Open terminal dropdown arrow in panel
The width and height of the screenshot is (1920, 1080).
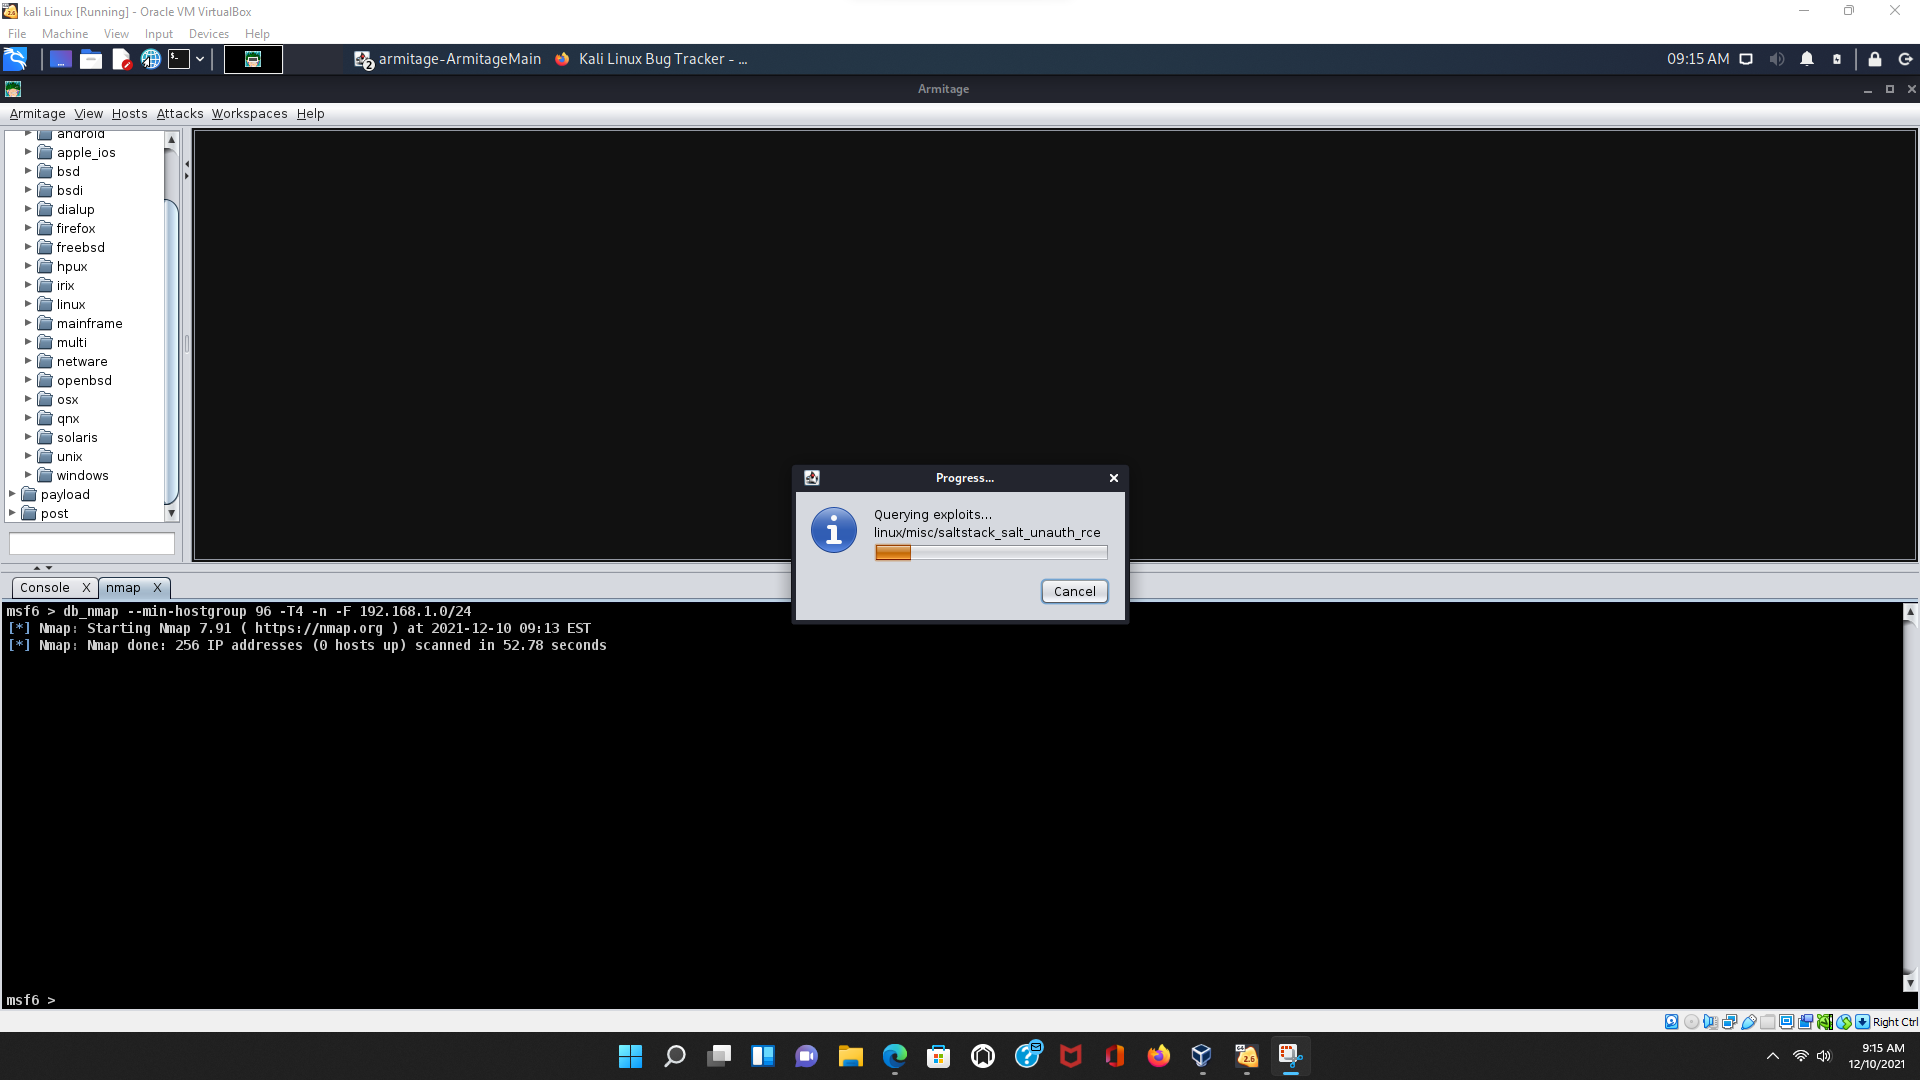pyautogui.click(x=200, y=59)
